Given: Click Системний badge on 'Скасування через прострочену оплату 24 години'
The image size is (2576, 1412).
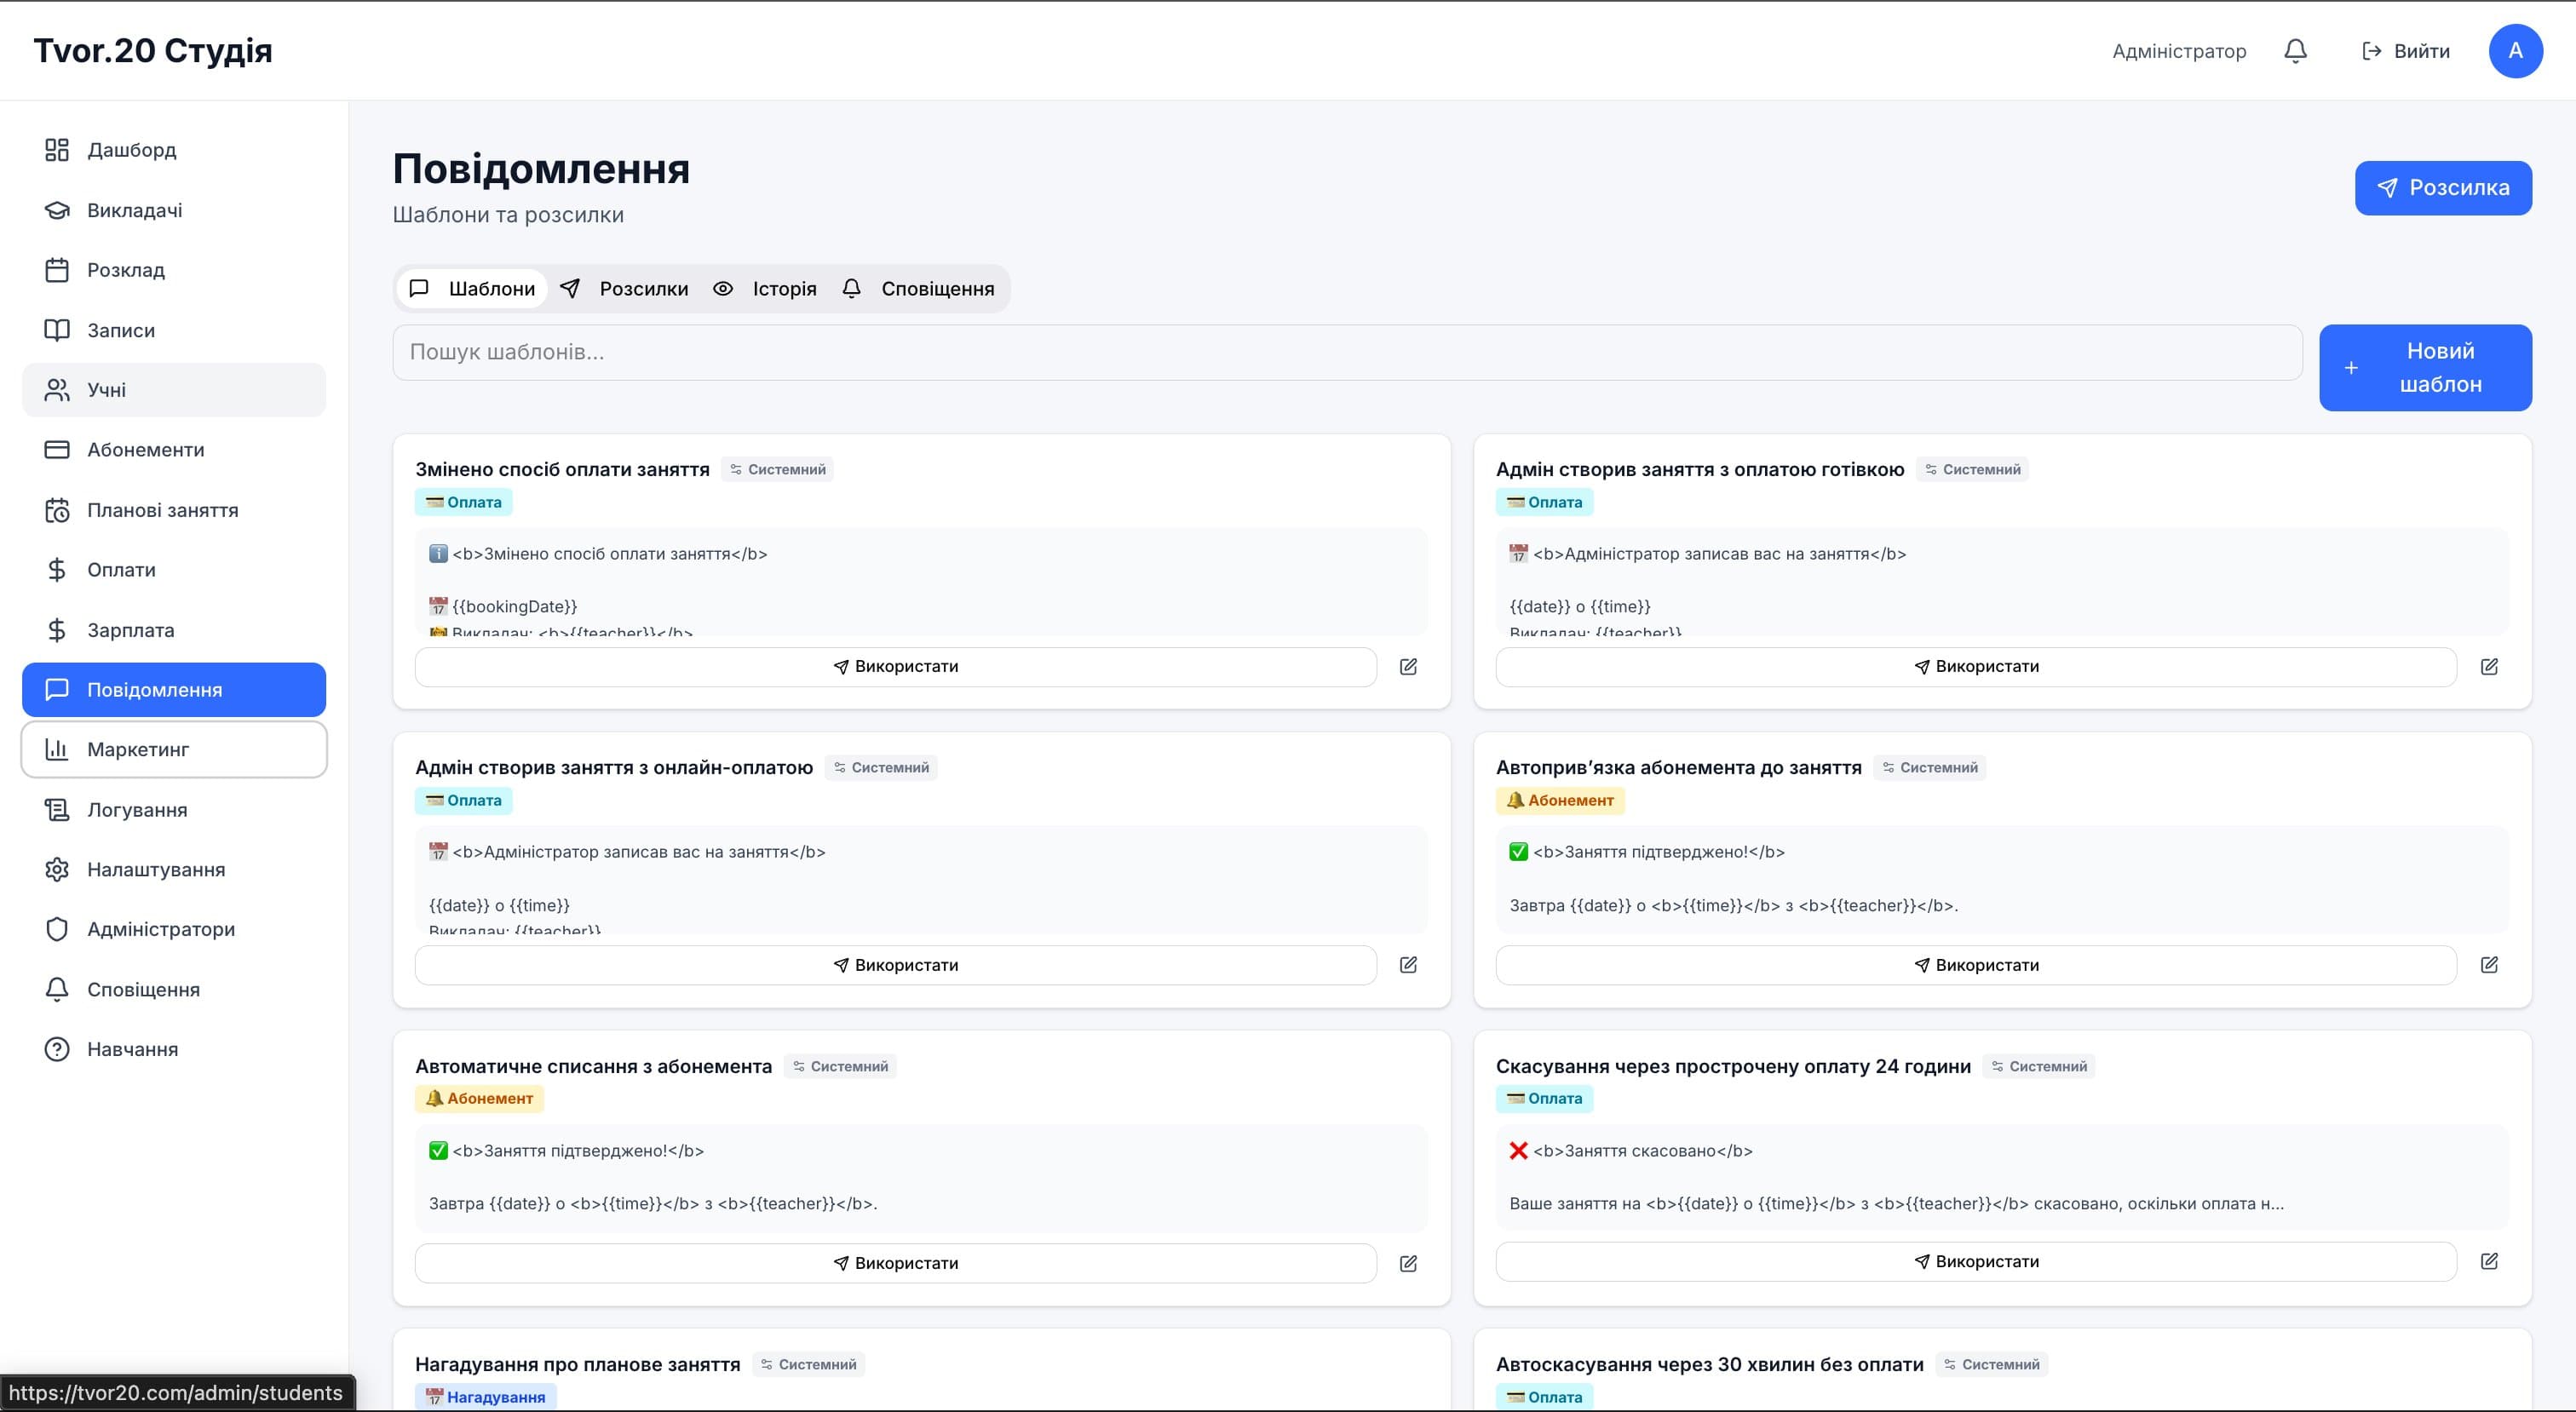Looking at the screenshot, I should click(2038, 1067).
